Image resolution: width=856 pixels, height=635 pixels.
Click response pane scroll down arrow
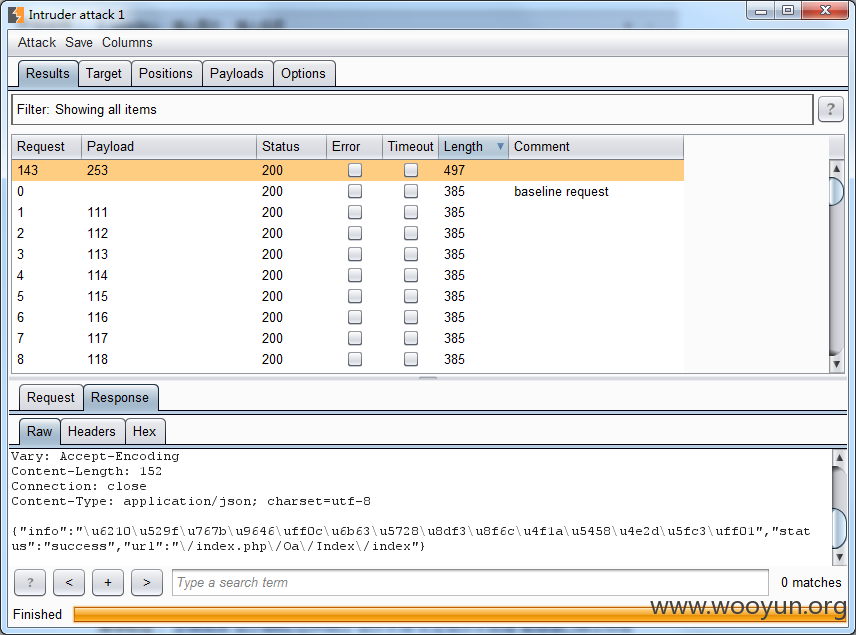(839, 557)
